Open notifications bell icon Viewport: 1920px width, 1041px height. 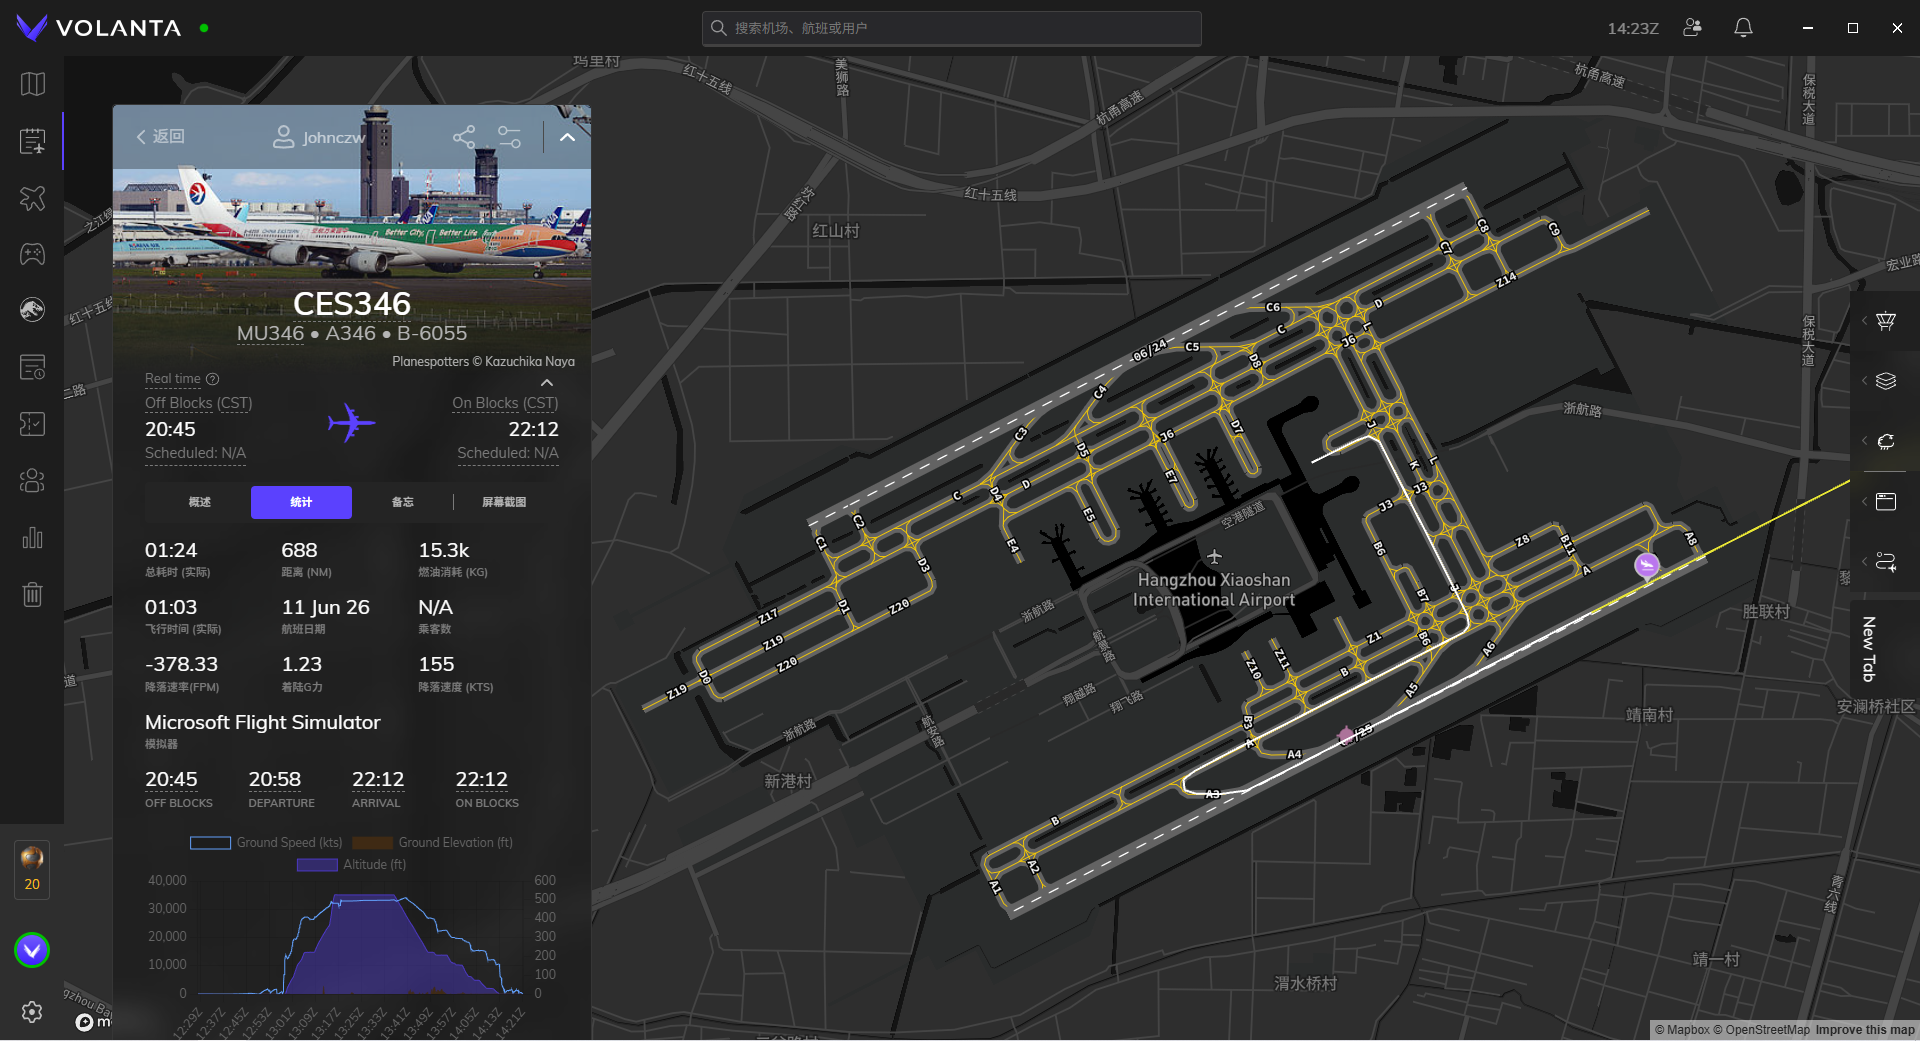coord(1743,28)
